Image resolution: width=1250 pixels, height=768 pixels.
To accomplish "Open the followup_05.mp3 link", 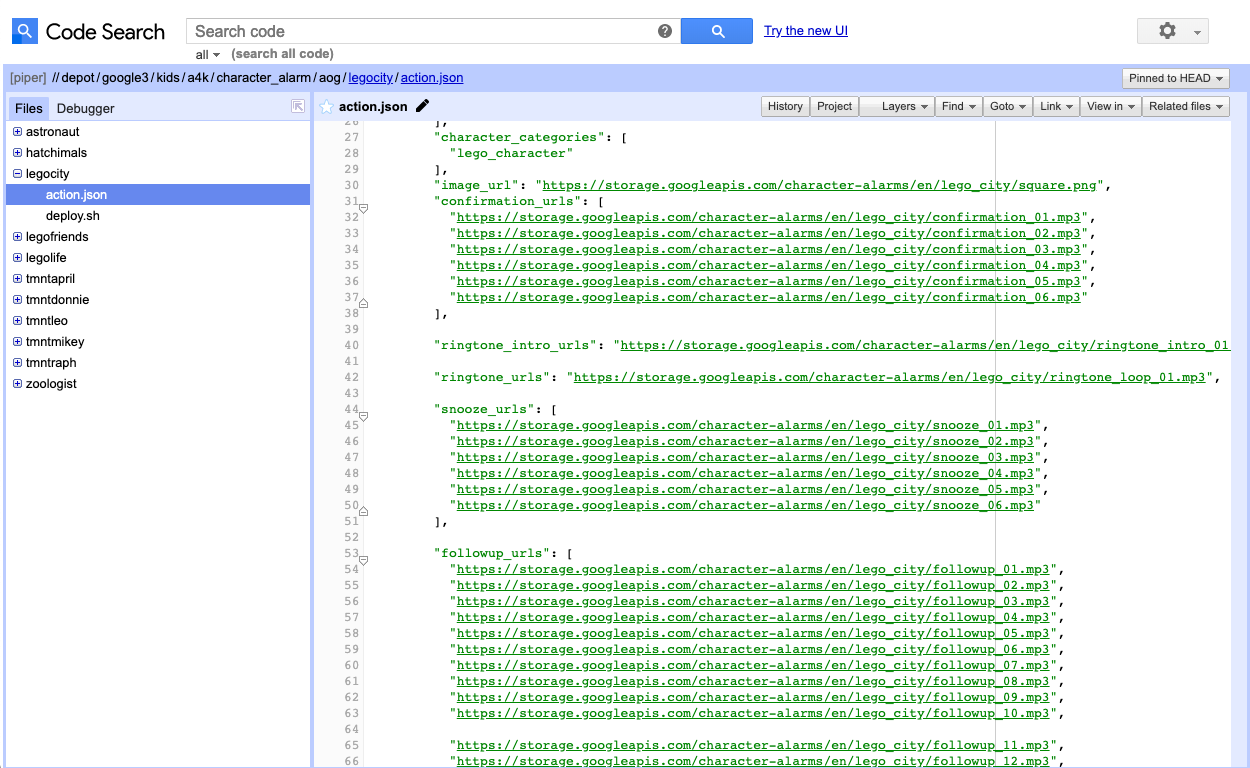I will pyautogui.click(x=754, y=633).
